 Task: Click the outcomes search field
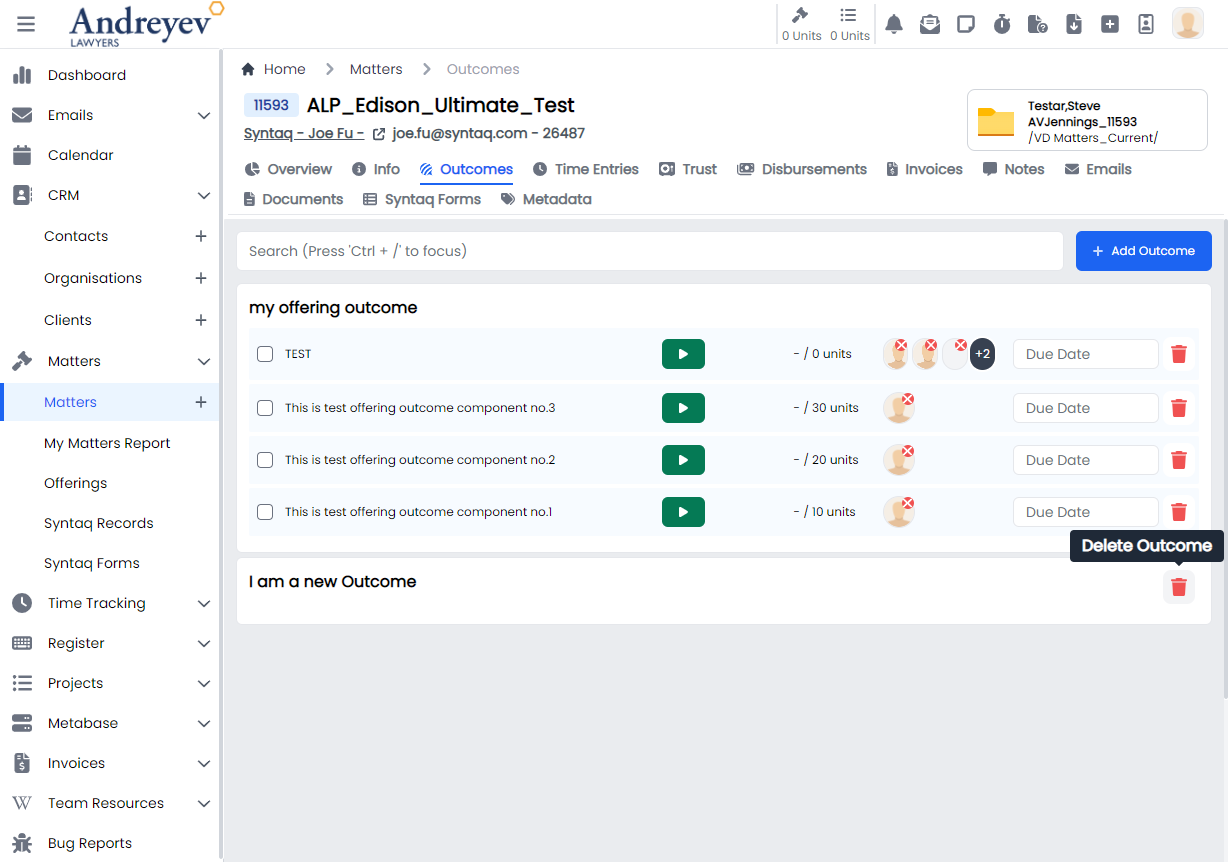point(649,251)
